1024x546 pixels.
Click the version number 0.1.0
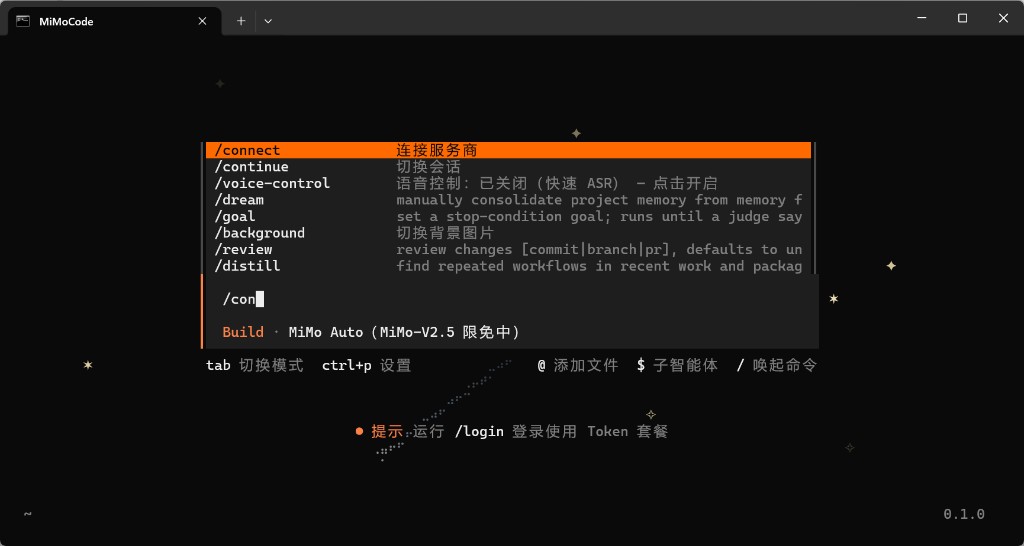pos(964,514)
